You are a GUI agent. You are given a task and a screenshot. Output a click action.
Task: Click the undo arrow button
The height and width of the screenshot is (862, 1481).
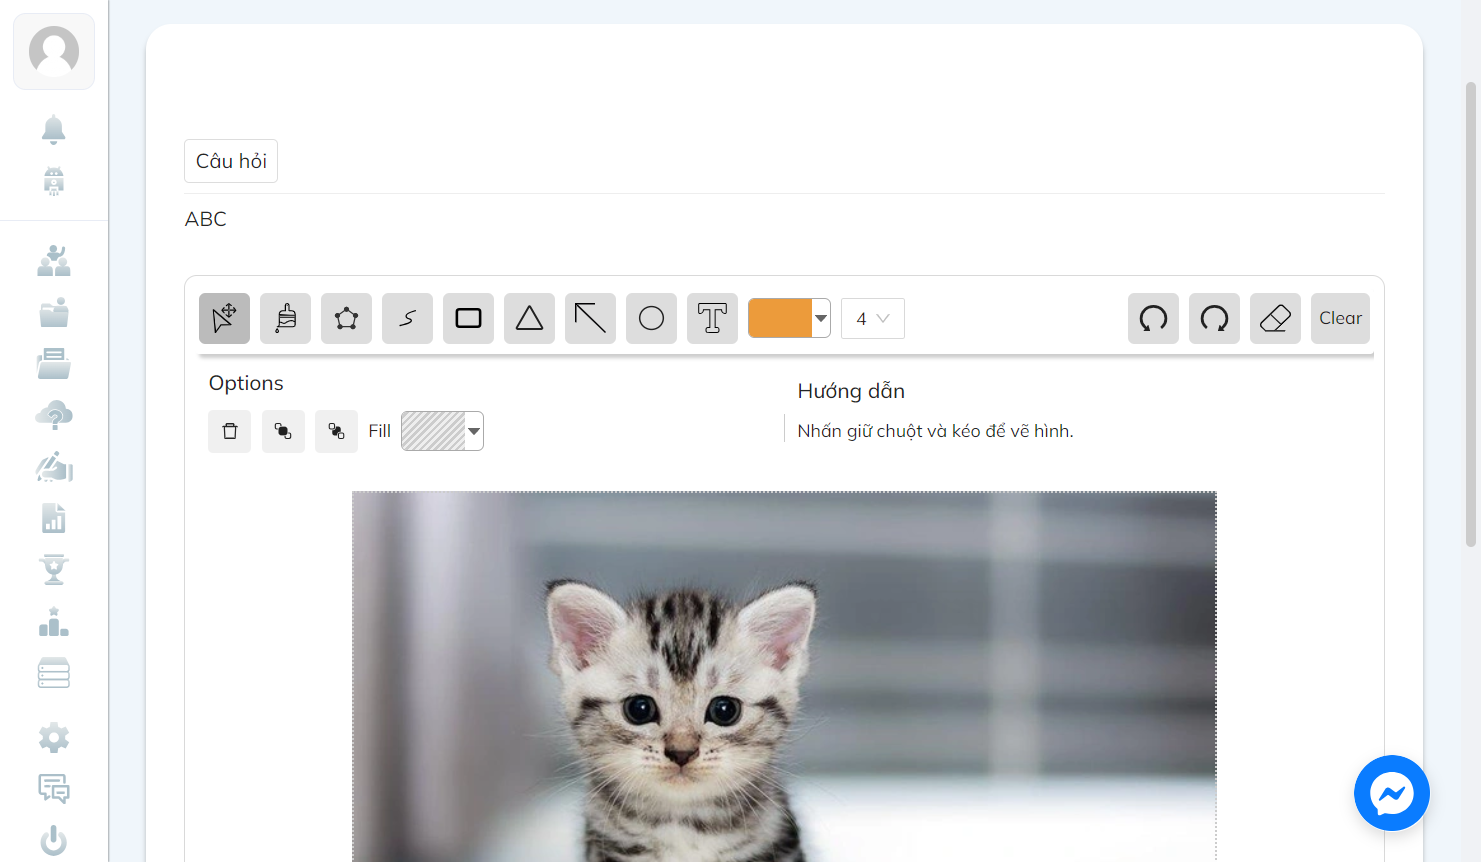pyautogui.click(x=1153, y=318)
